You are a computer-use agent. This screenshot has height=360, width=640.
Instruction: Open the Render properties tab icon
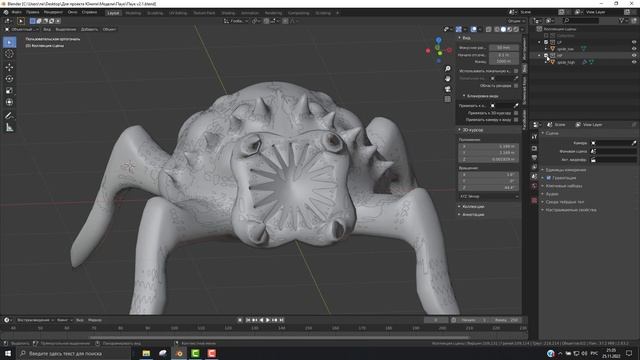[x=534, y=148]
